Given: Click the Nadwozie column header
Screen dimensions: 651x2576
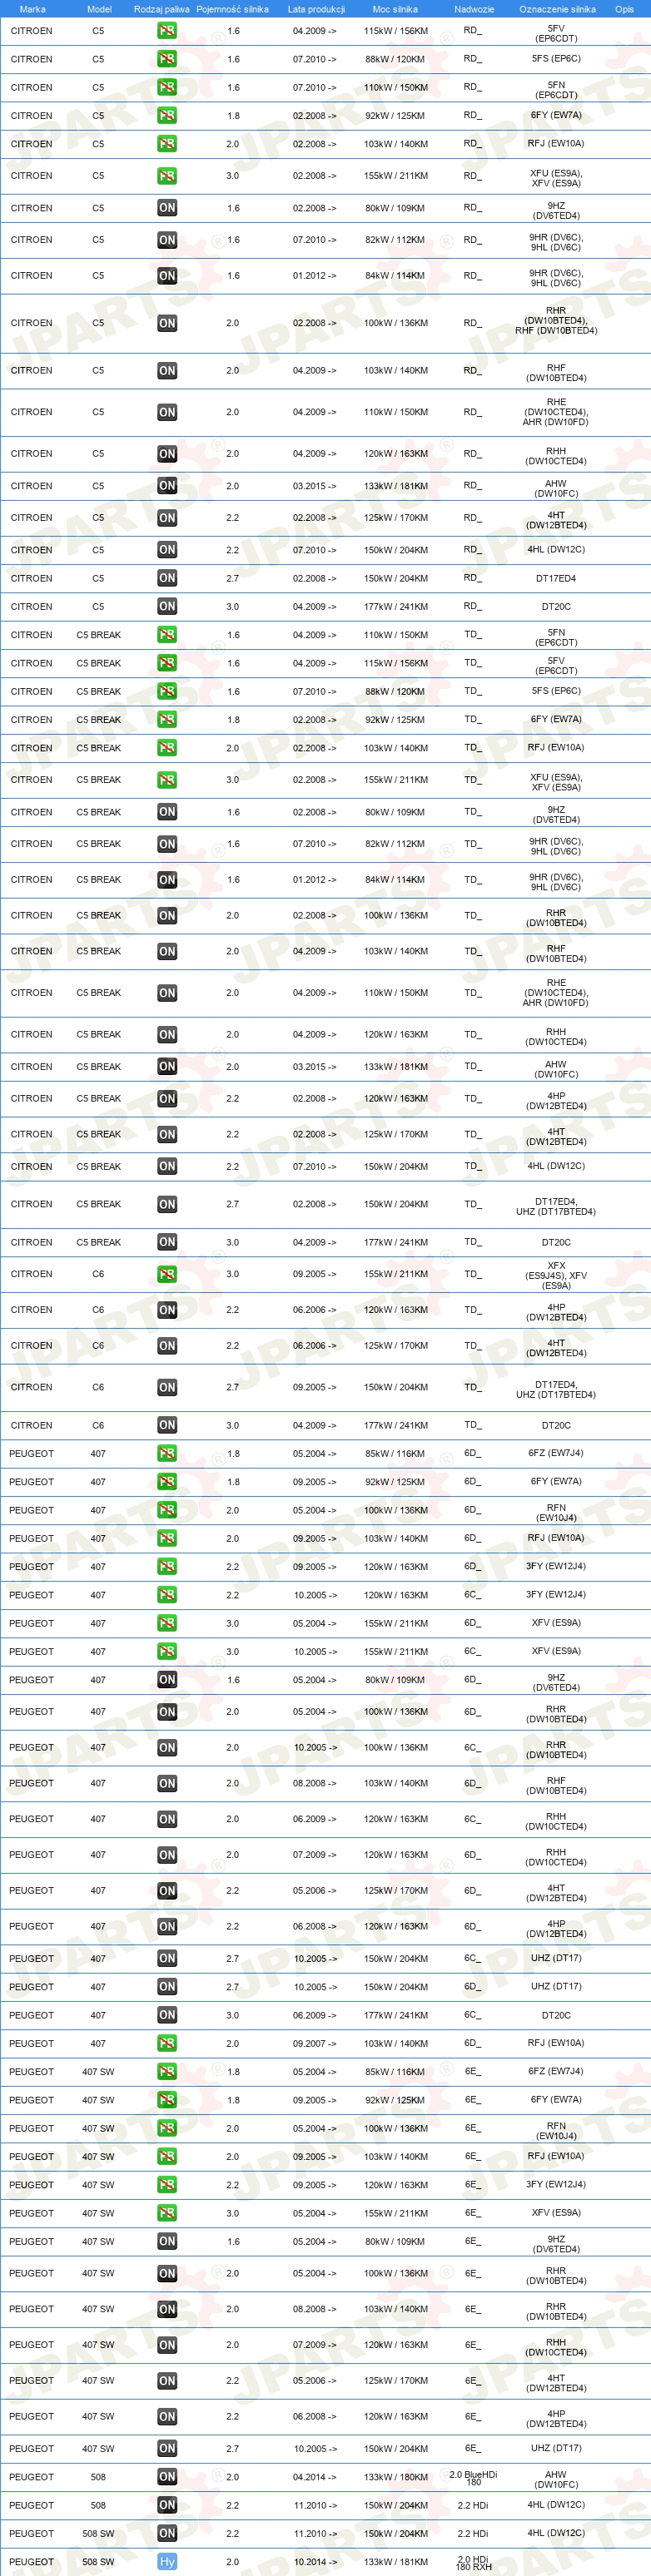Looking at the screenshot, I should coord(474,9).
